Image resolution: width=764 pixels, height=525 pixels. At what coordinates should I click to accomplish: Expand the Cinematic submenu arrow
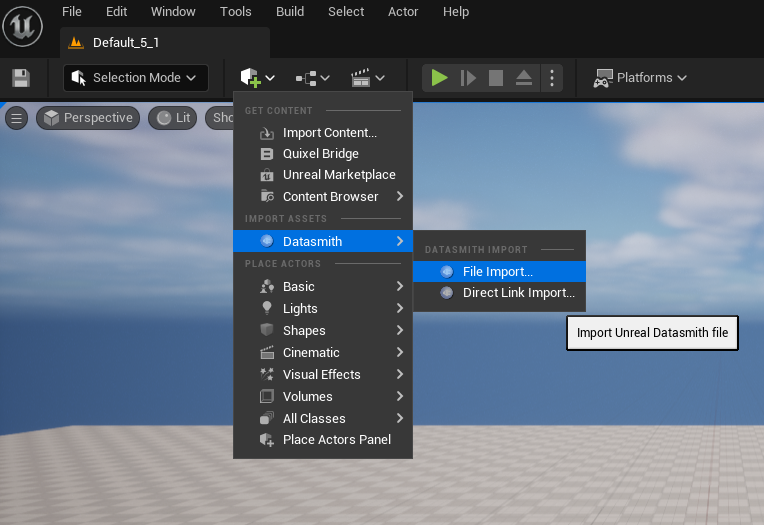coord(400,352)
